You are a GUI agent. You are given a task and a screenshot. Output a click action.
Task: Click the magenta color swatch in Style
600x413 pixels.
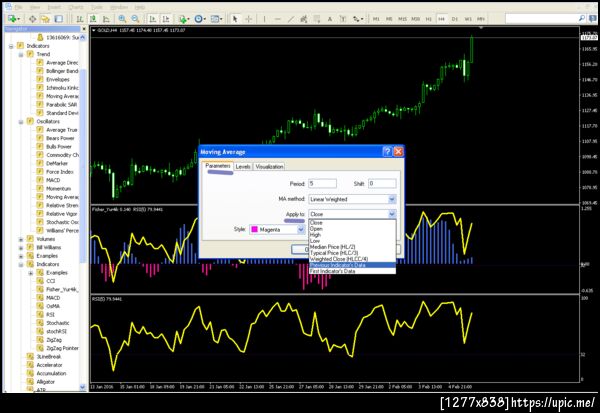tap(254, 229)
